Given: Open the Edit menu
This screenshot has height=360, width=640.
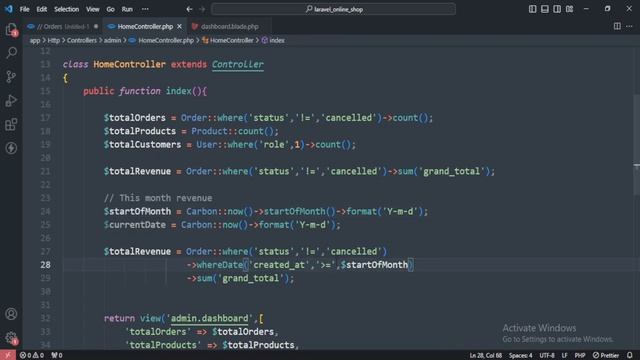Looking at the screenshot, I should tap(42, 9).
